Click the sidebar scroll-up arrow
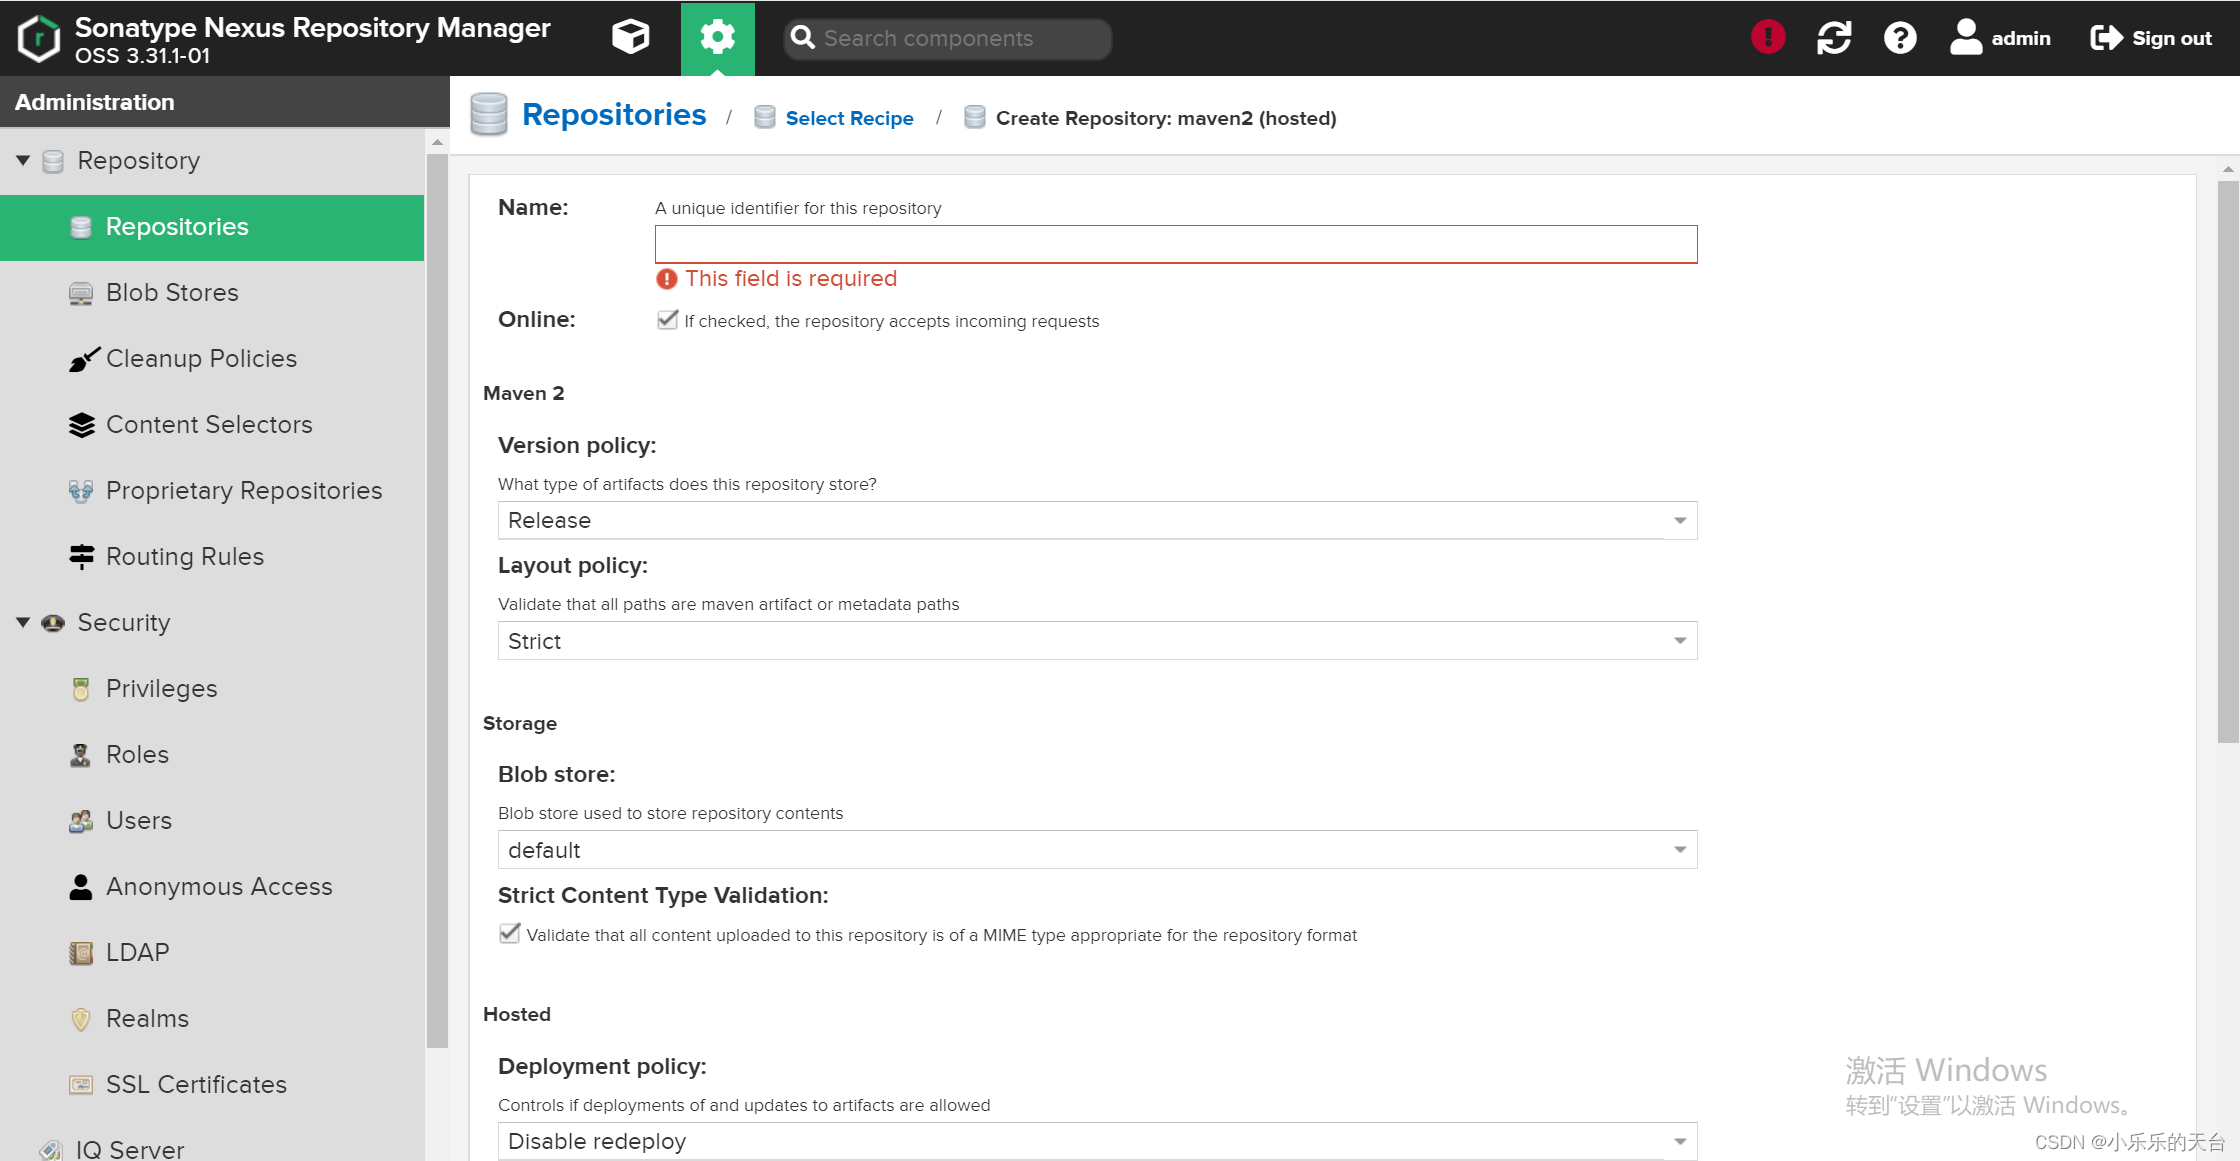2240x1161 pixels. tap(437, 142)
